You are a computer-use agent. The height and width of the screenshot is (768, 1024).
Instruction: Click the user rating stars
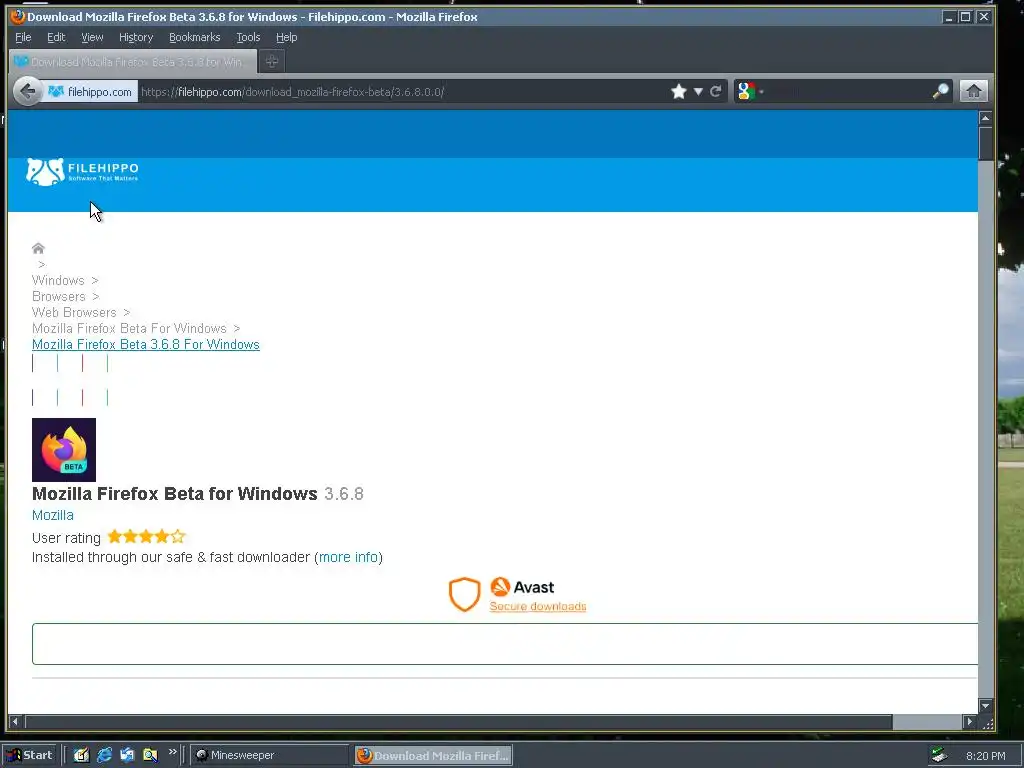[146, 537]
